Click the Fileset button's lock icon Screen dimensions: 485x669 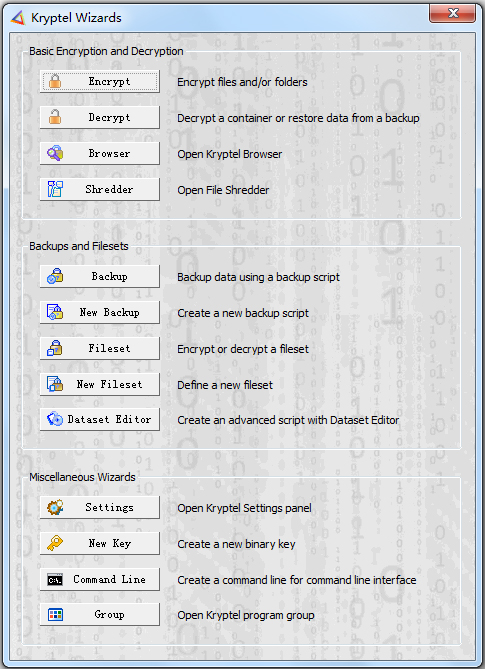55,348
